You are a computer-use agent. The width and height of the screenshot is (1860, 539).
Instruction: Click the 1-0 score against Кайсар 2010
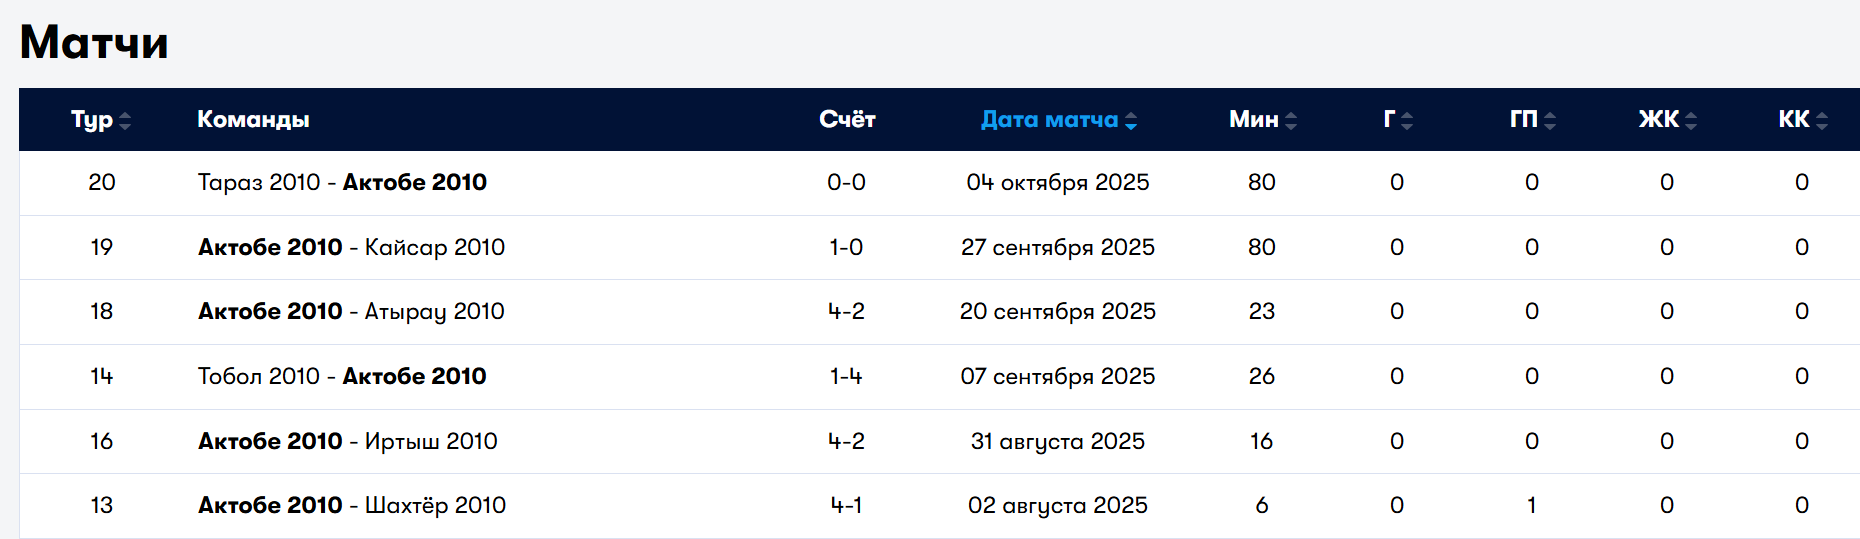[x=846, y=248]
